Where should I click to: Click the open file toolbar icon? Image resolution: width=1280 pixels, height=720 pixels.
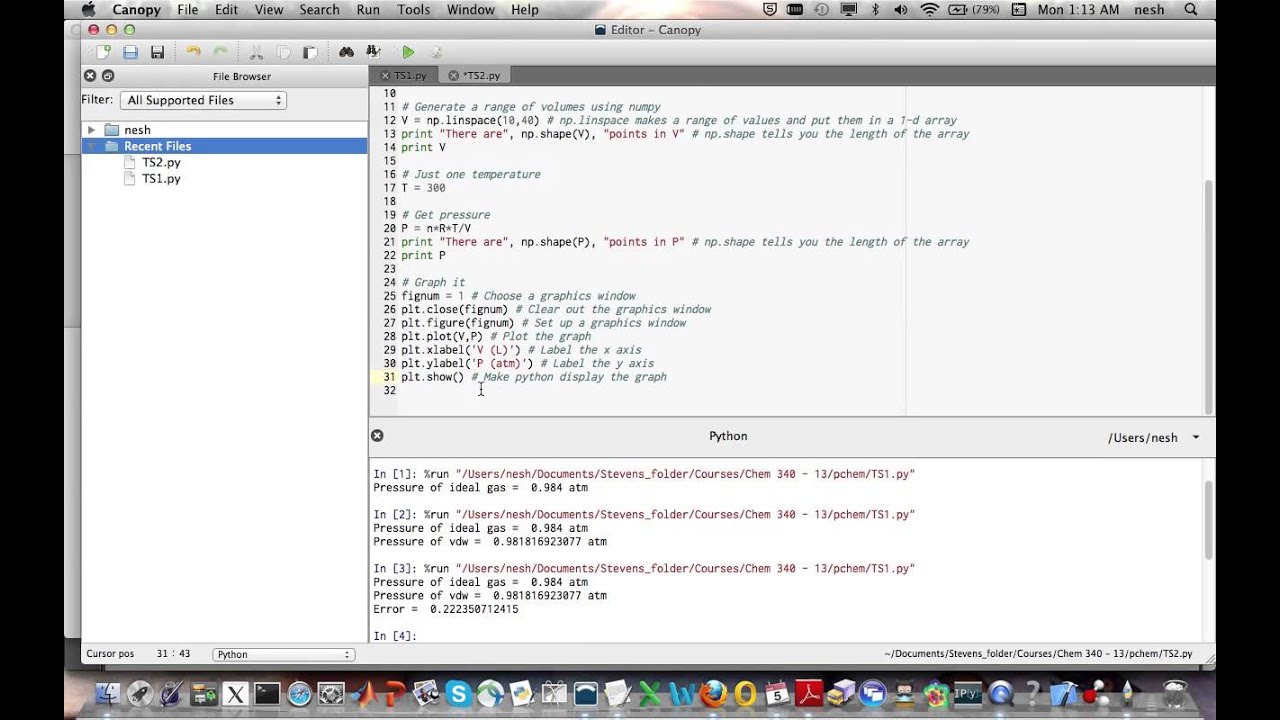tap(130, 52)
